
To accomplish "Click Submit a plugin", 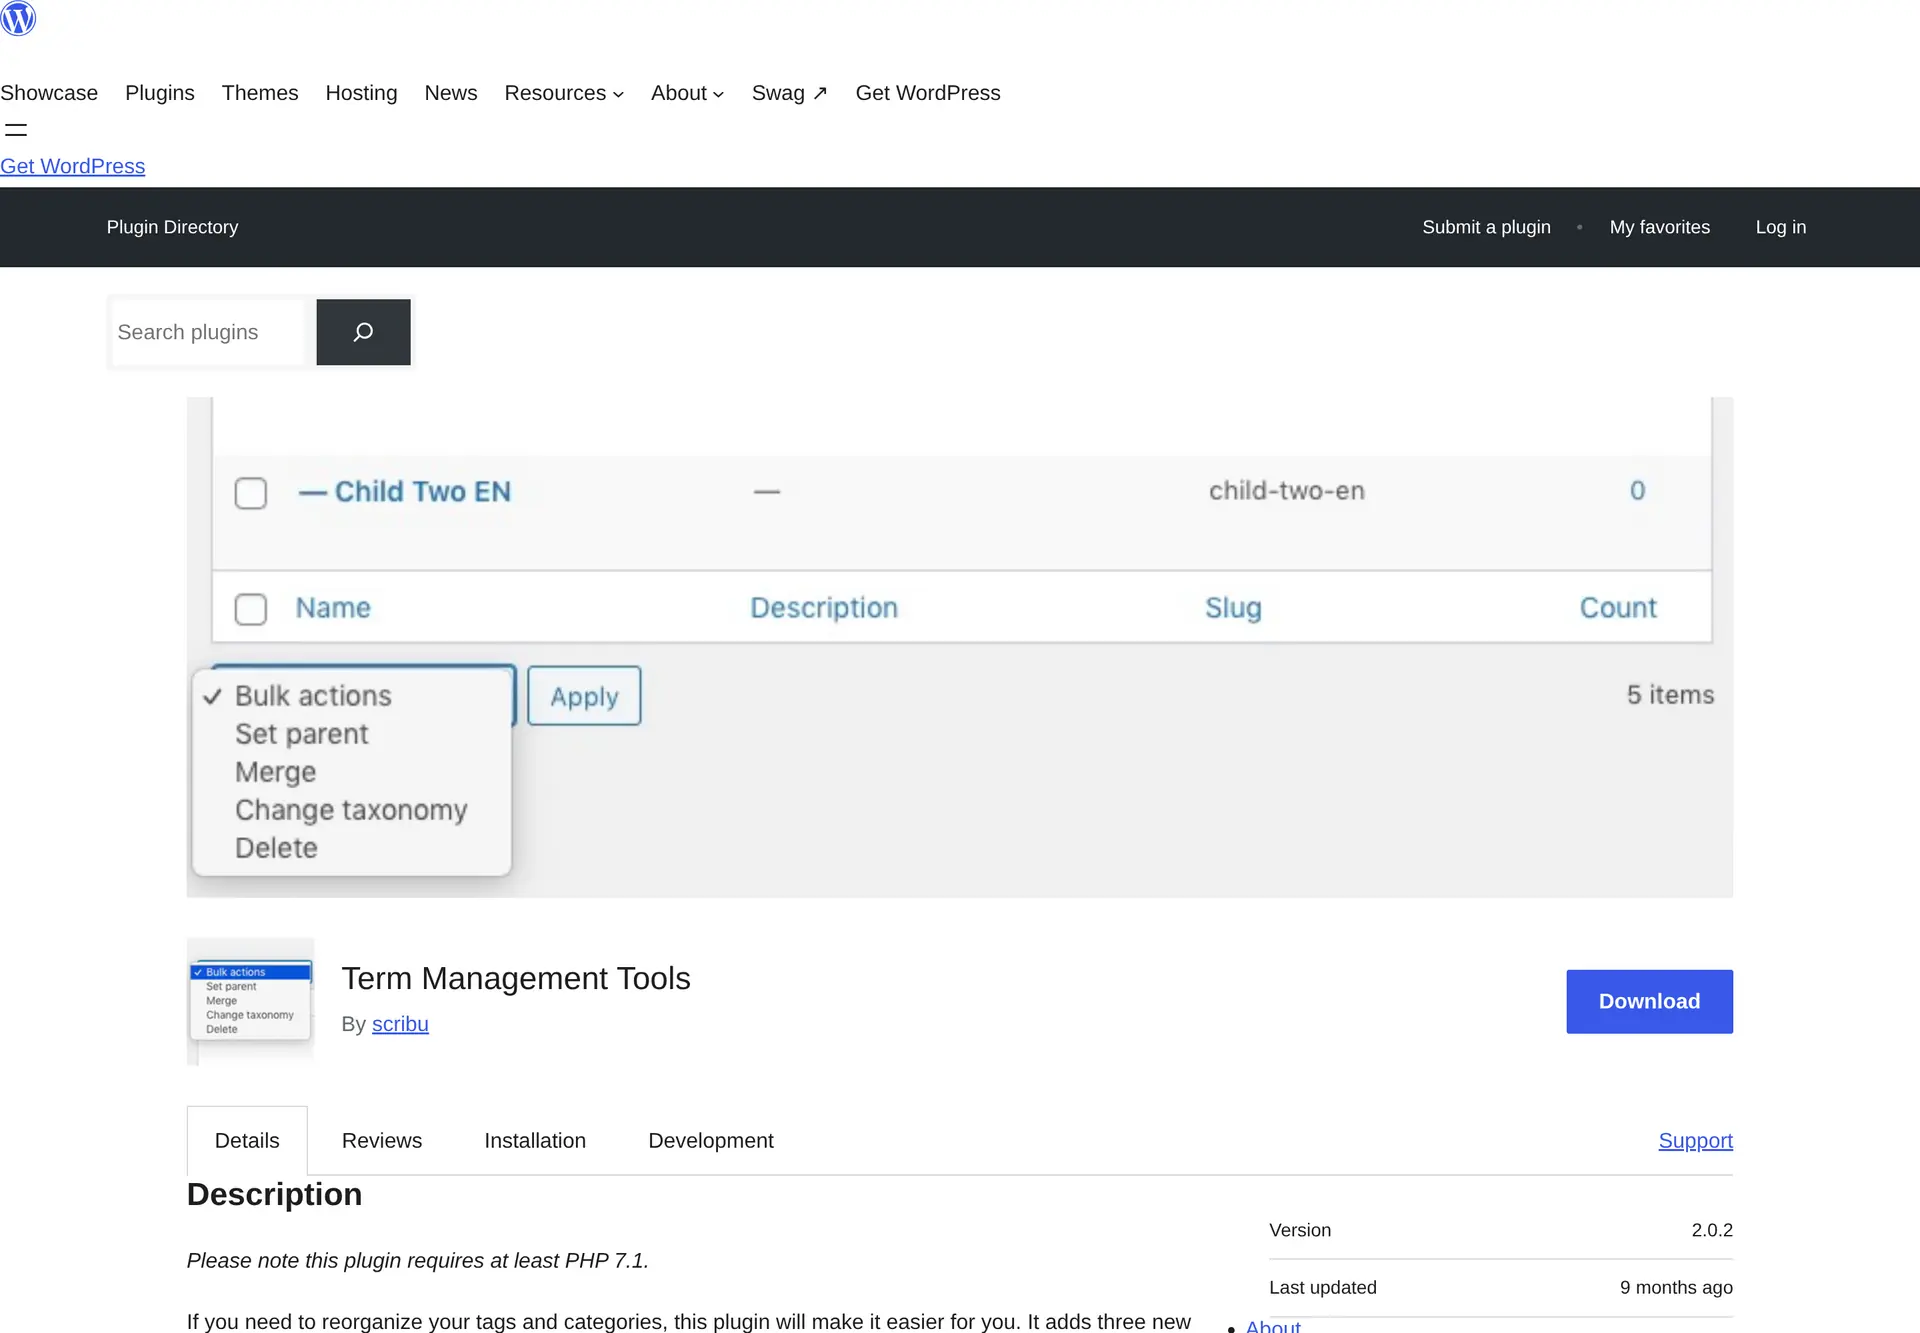I will tap(1486, 227).
